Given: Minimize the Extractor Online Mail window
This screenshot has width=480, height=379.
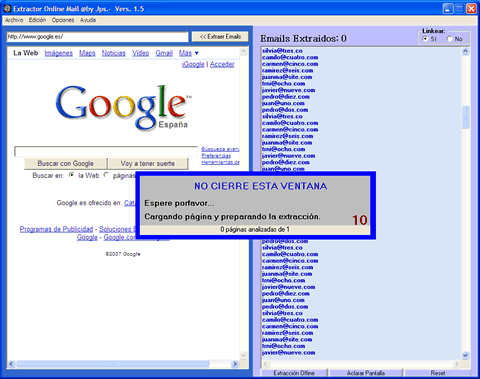Looking at the screenshot, I should [x=448, y=9].
